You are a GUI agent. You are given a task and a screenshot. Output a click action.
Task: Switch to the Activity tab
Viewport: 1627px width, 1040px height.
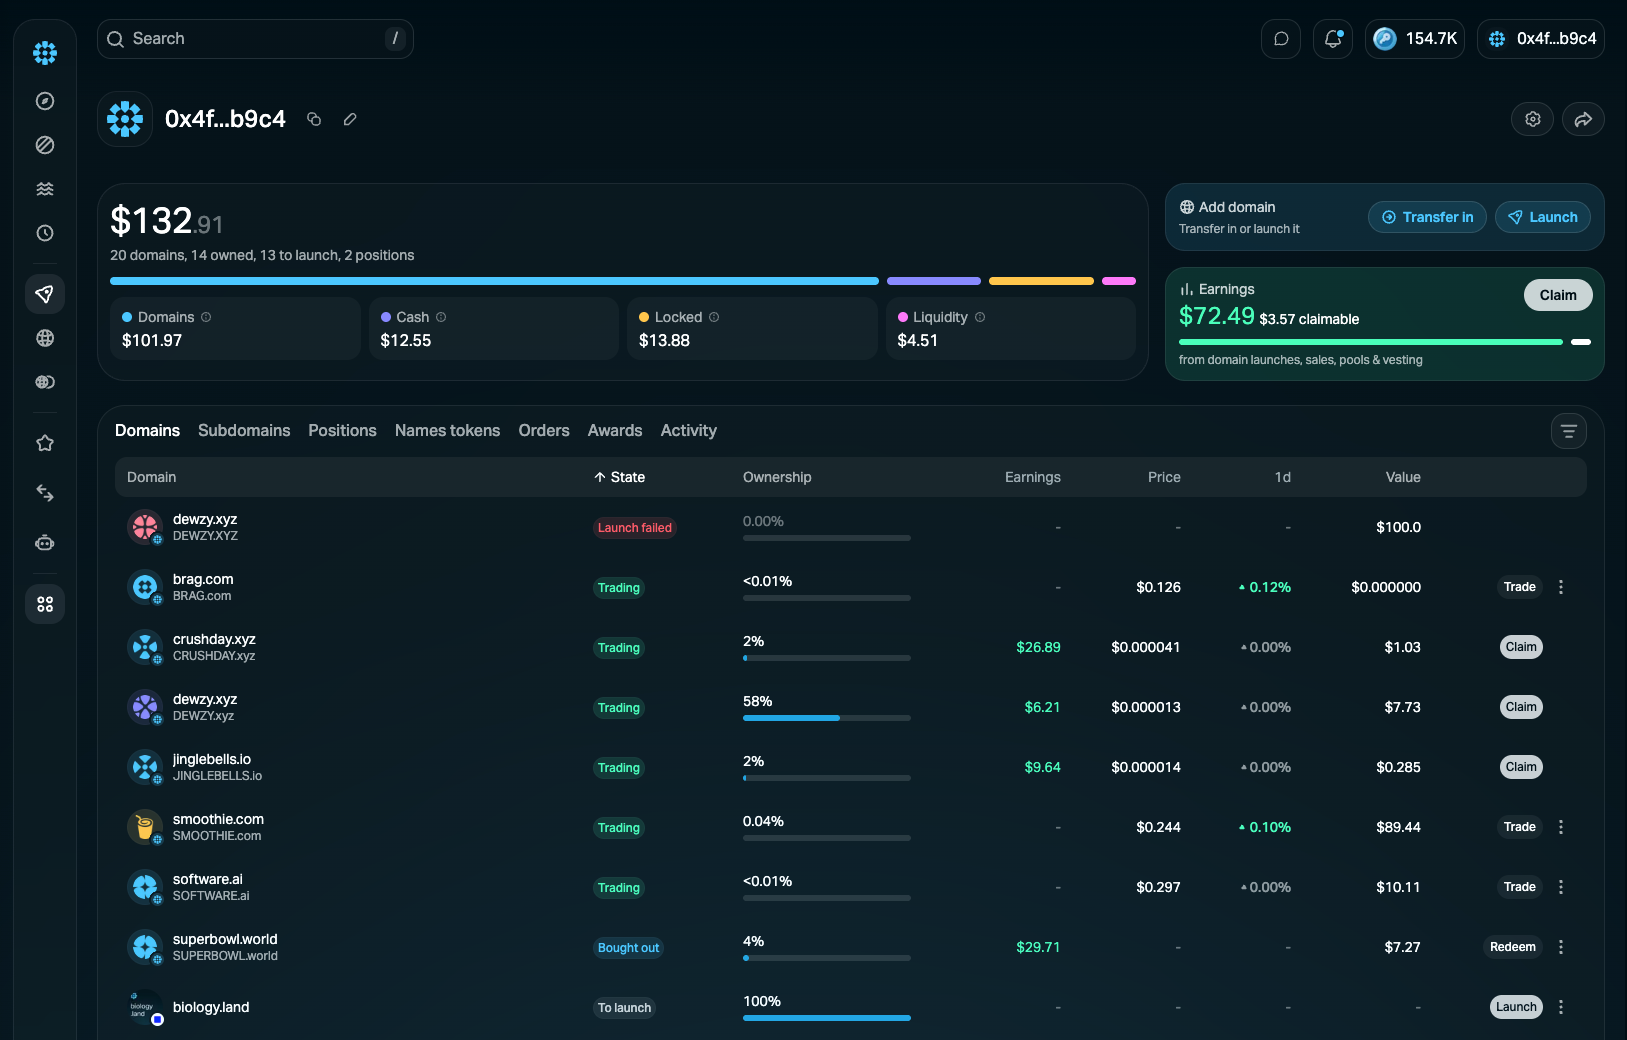(x=689, y=430)
